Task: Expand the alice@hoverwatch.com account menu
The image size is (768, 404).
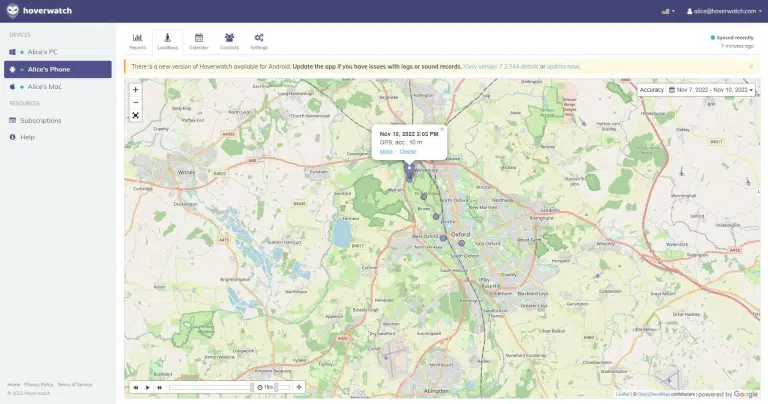Action: (723, 11)
